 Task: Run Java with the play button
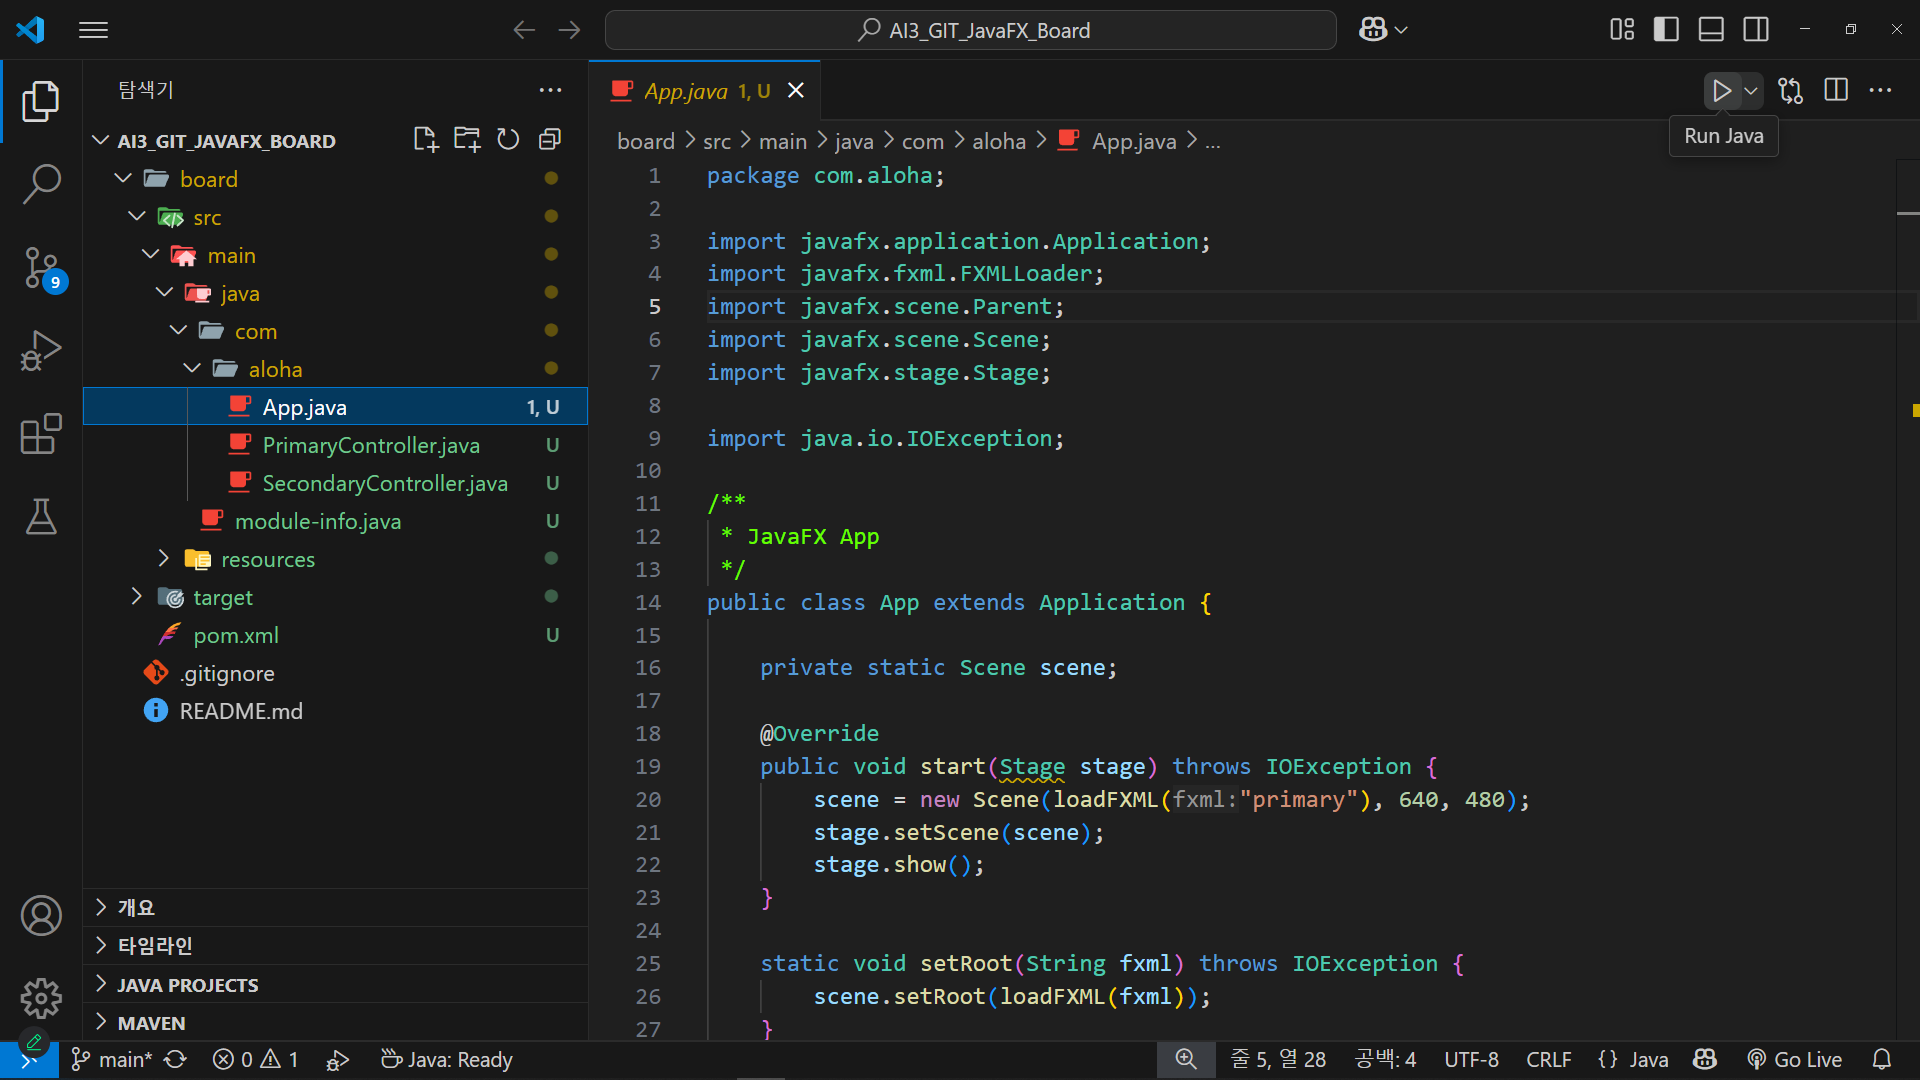coord(1721,91)
